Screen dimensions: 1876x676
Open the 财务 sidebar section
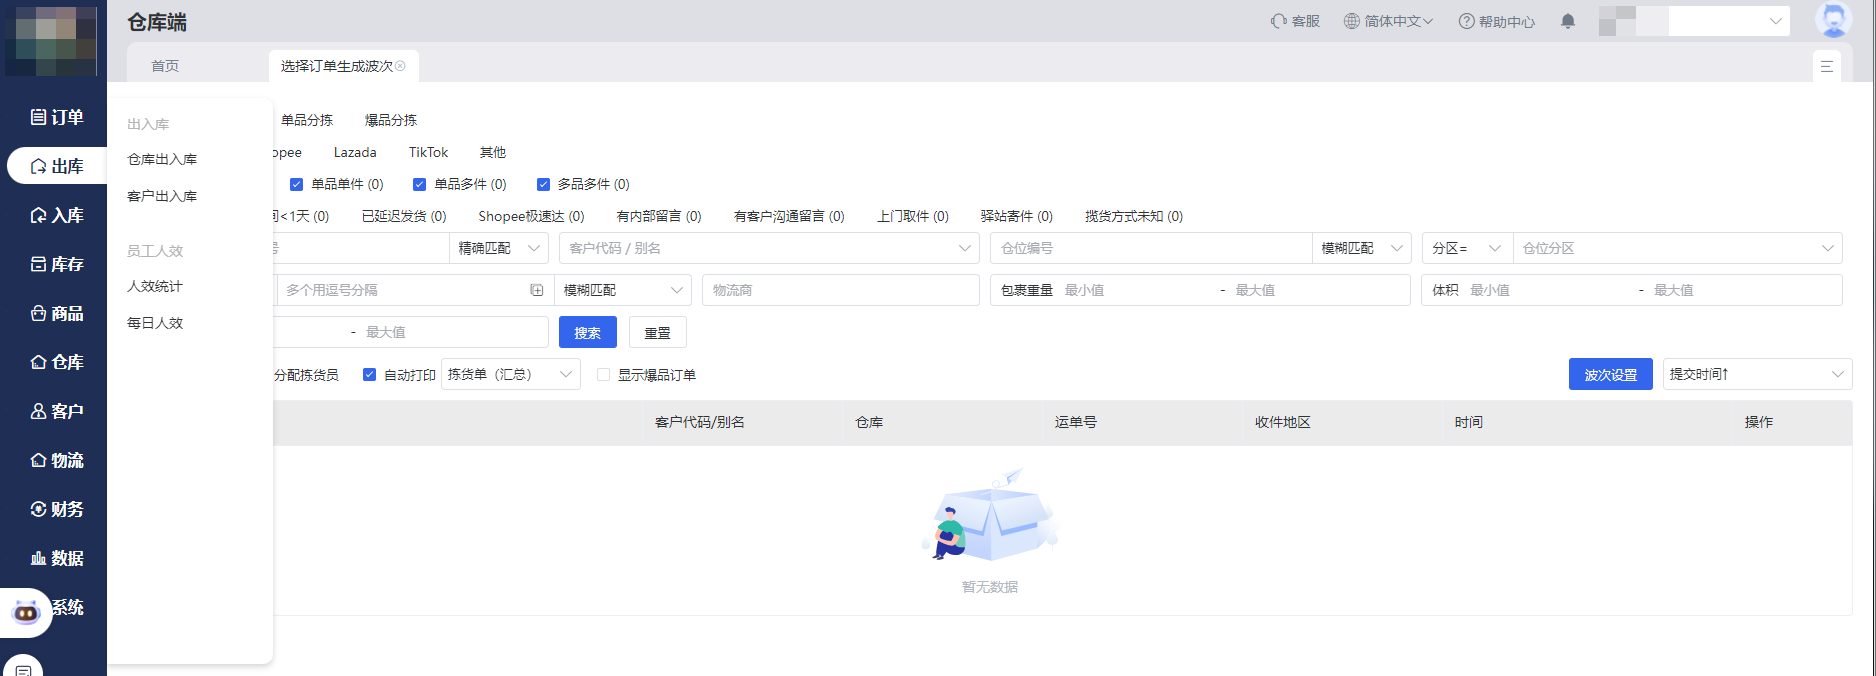56,509
